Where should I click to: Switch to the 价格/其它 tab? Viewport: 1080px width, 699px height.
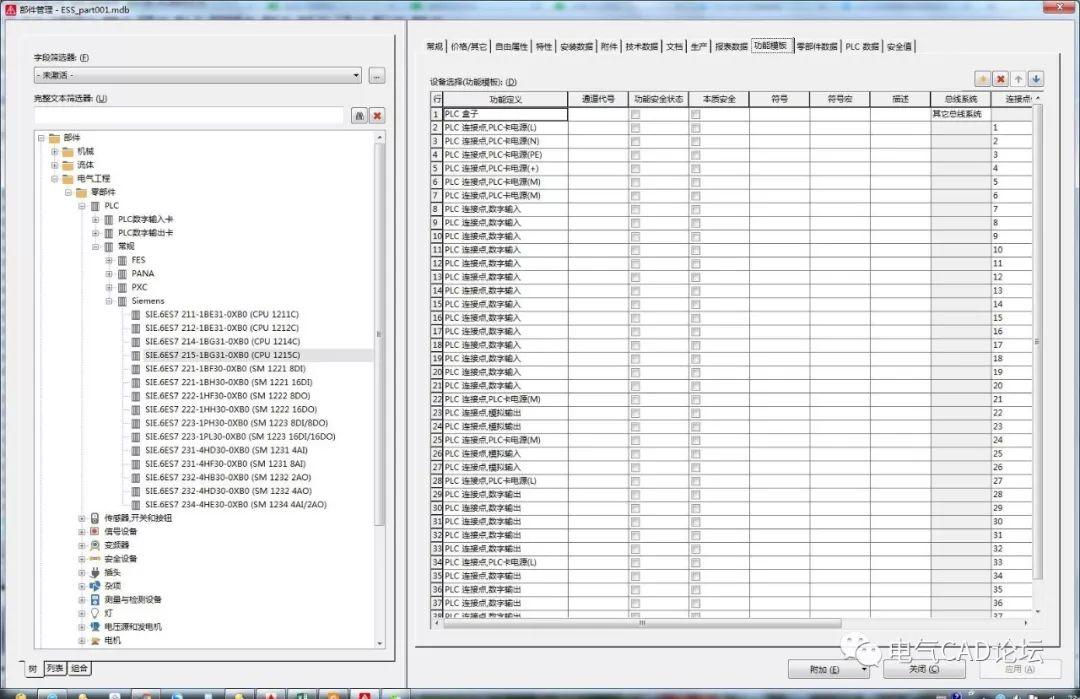(468, 47)
